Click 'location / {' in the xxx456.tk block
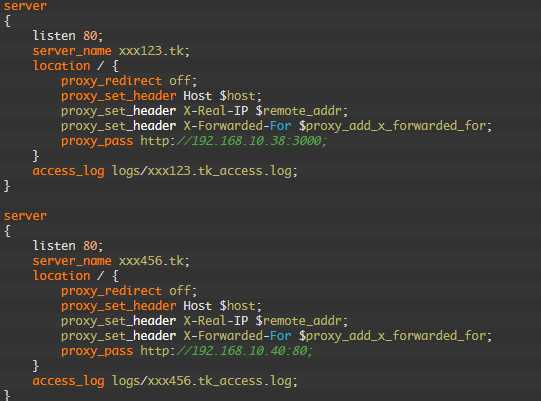Viewport: 541px width, 401px height. 76,276
